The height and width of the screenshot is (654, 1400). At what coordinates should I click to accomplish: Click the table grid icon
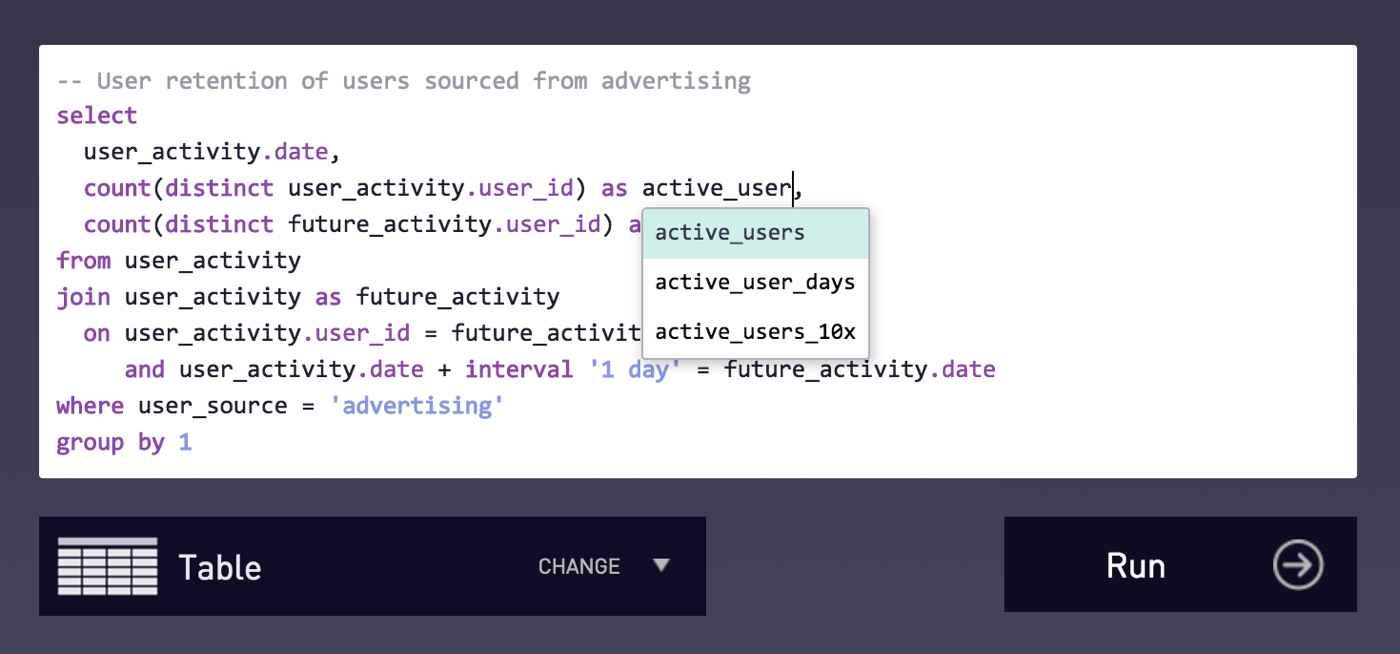[108, 566]
